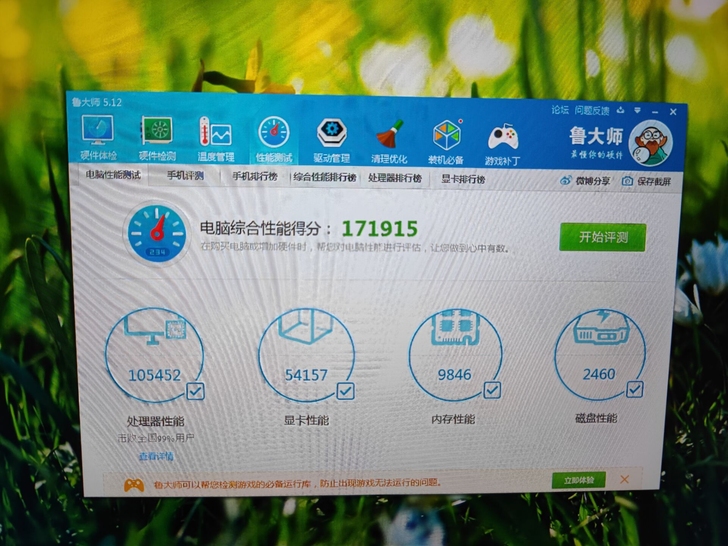Open 清理优化 cleanup broom icon
The width and height of the screenshot is (728, 546).
pos(389,142)
